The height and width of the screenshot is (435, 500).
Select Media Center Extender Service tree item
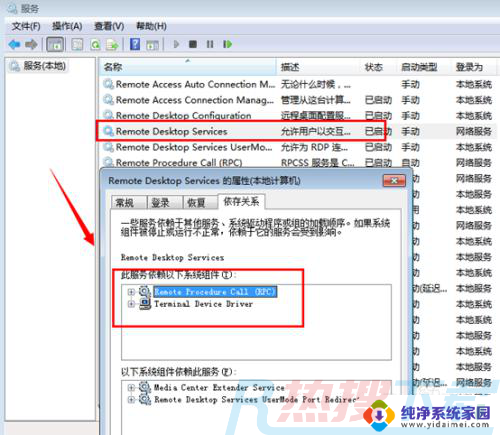219,387
